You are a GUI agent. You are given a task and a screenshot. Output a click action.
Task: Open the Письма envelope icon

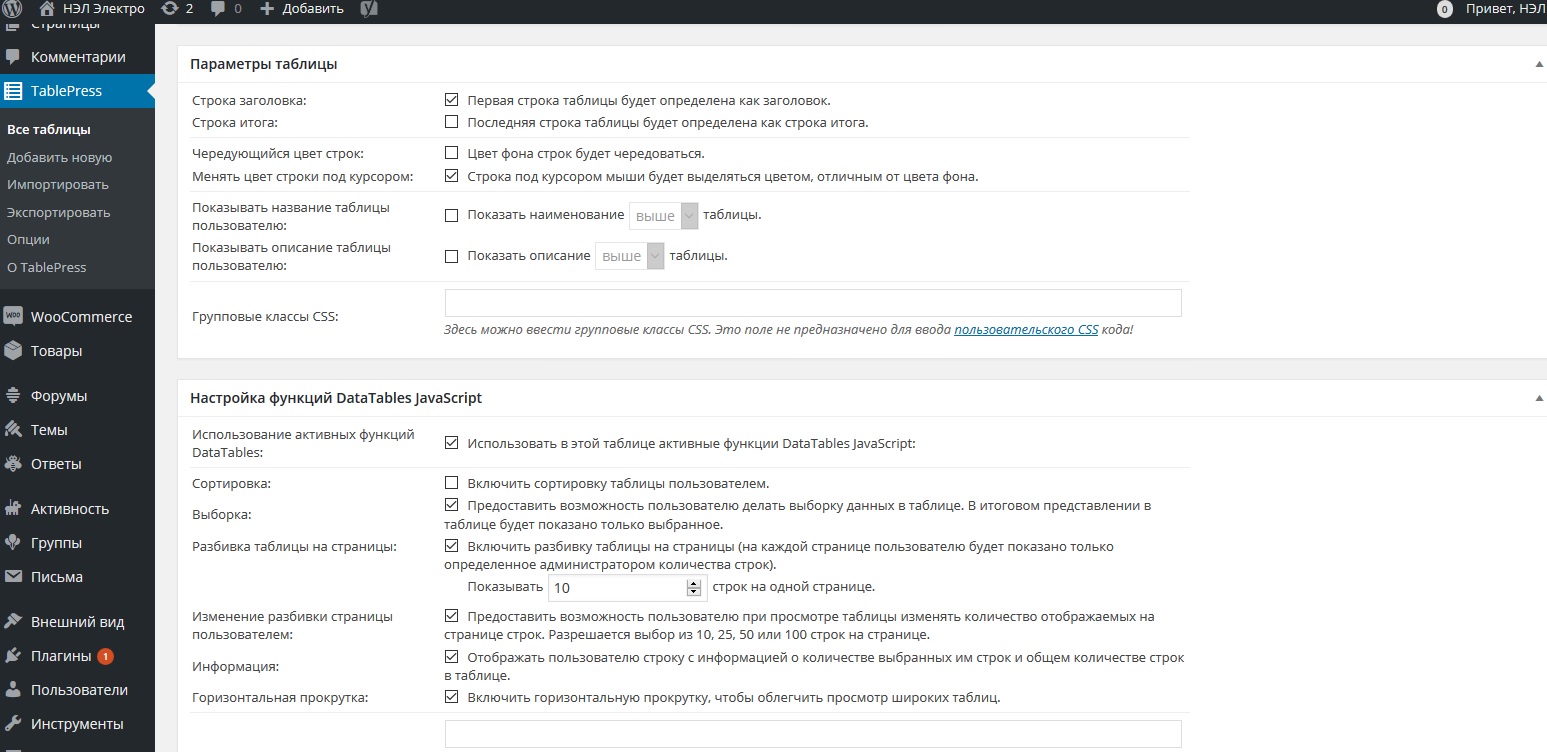pos(13,576)
